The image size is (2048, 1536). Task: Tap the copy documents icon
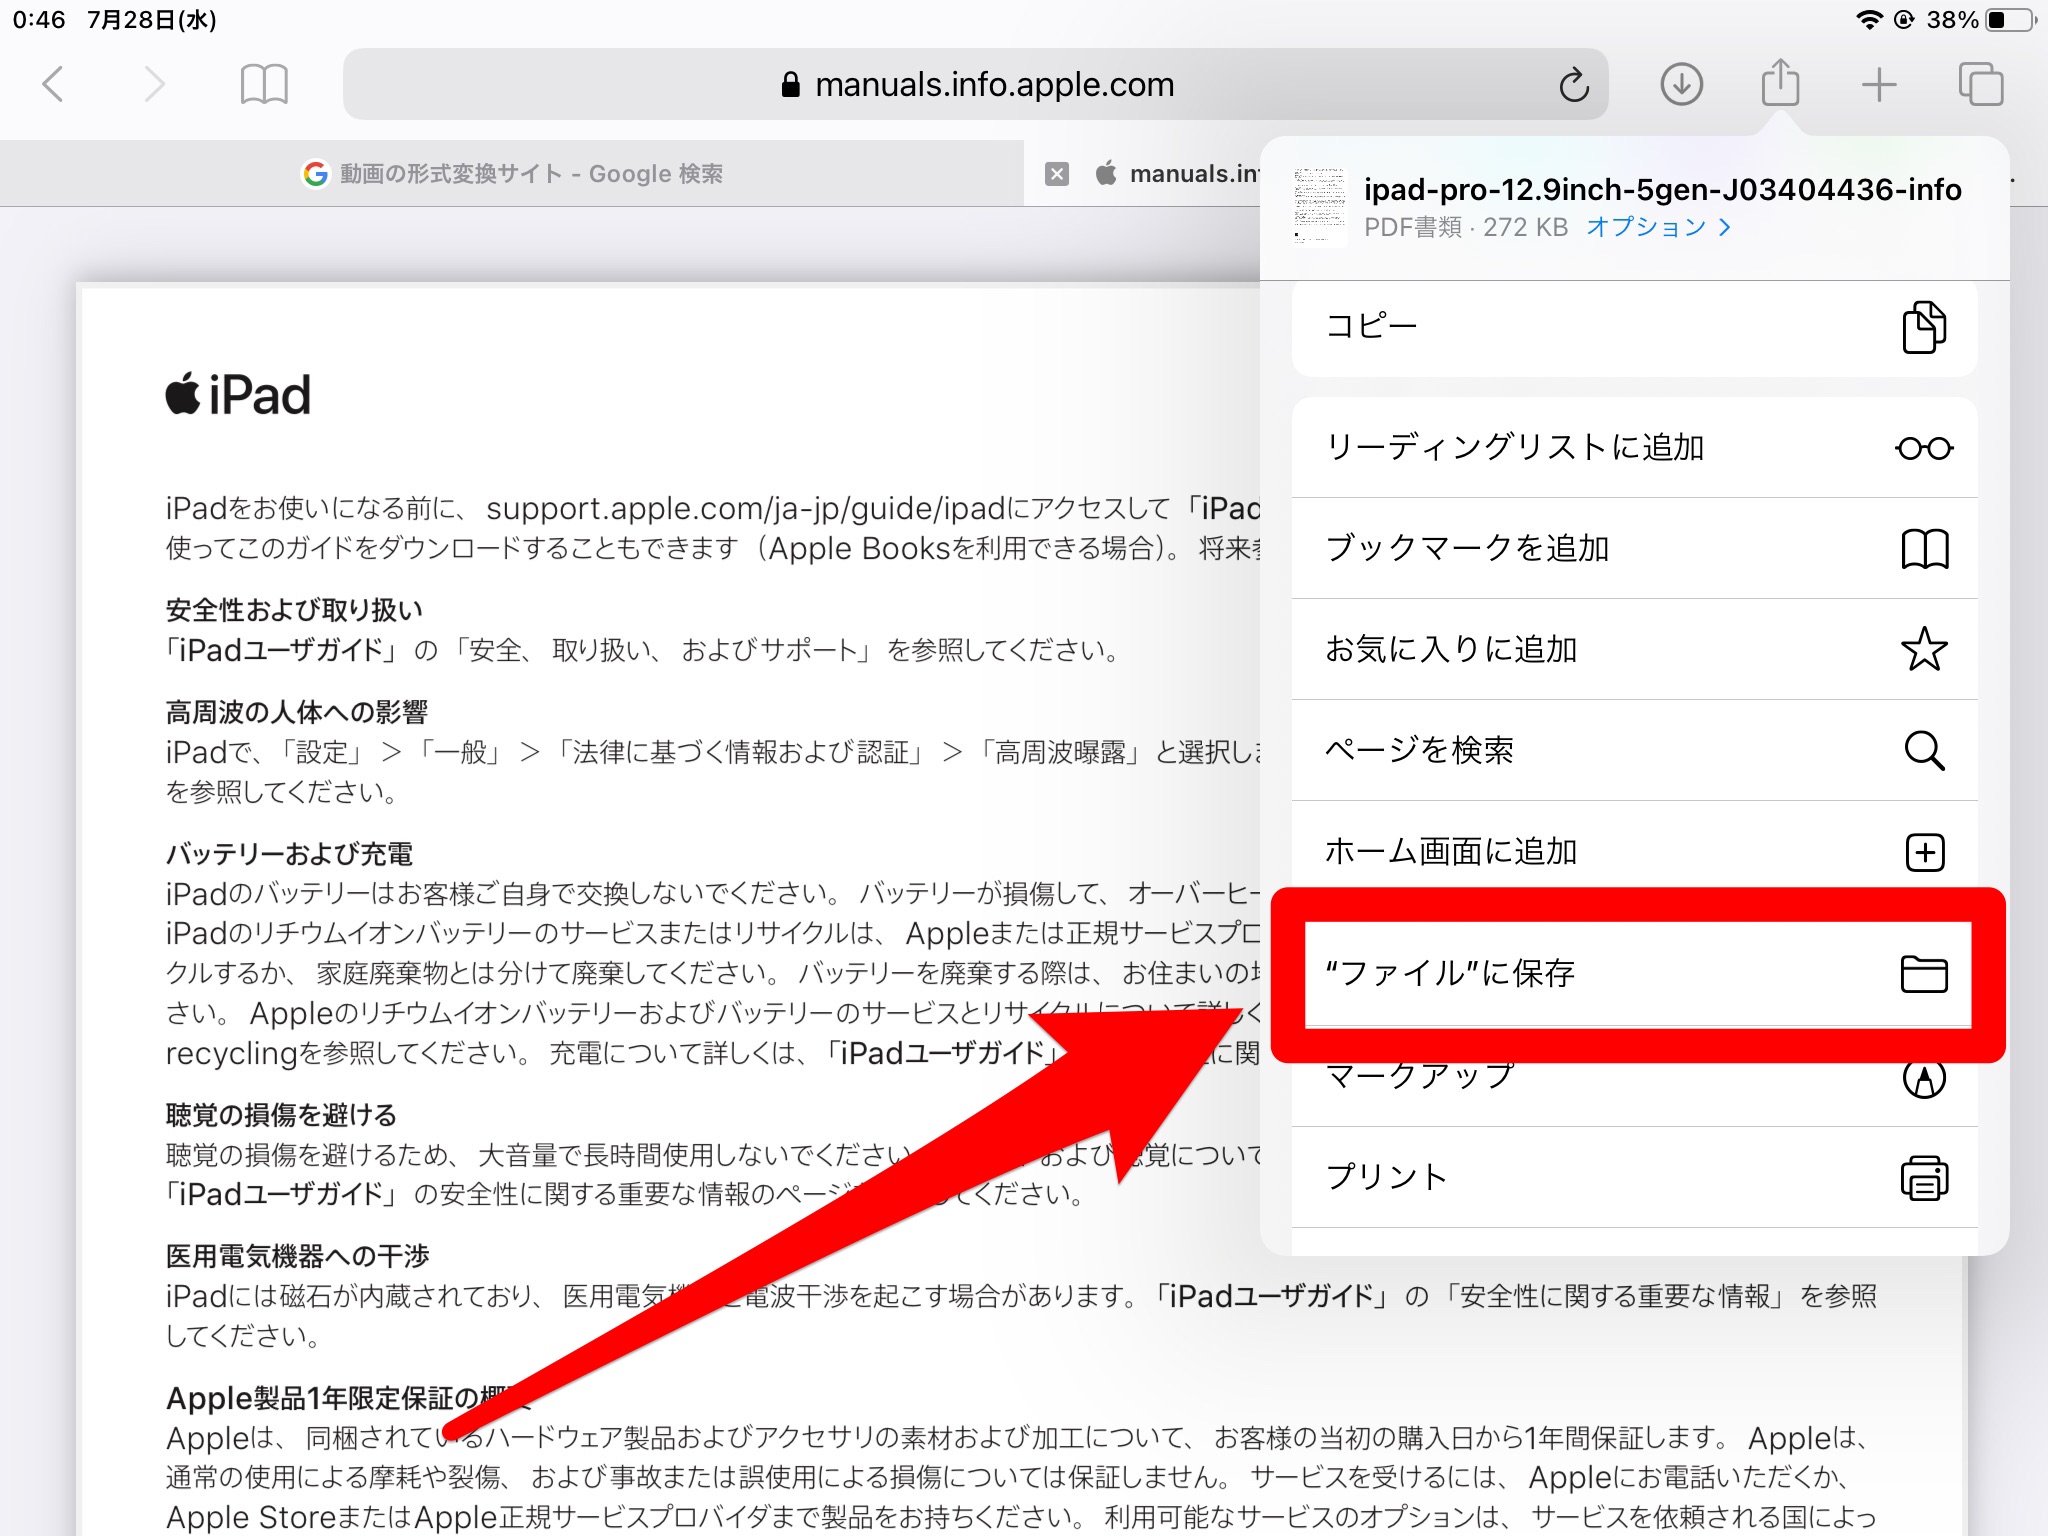1924,327
